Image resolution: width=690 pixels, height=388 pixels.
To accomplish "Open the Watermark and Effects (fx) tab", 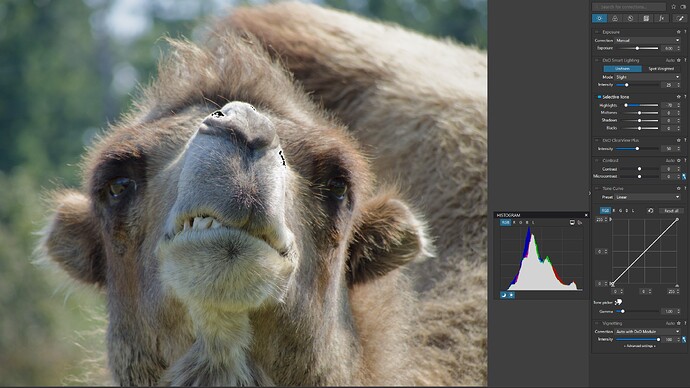I will (661, 18).
